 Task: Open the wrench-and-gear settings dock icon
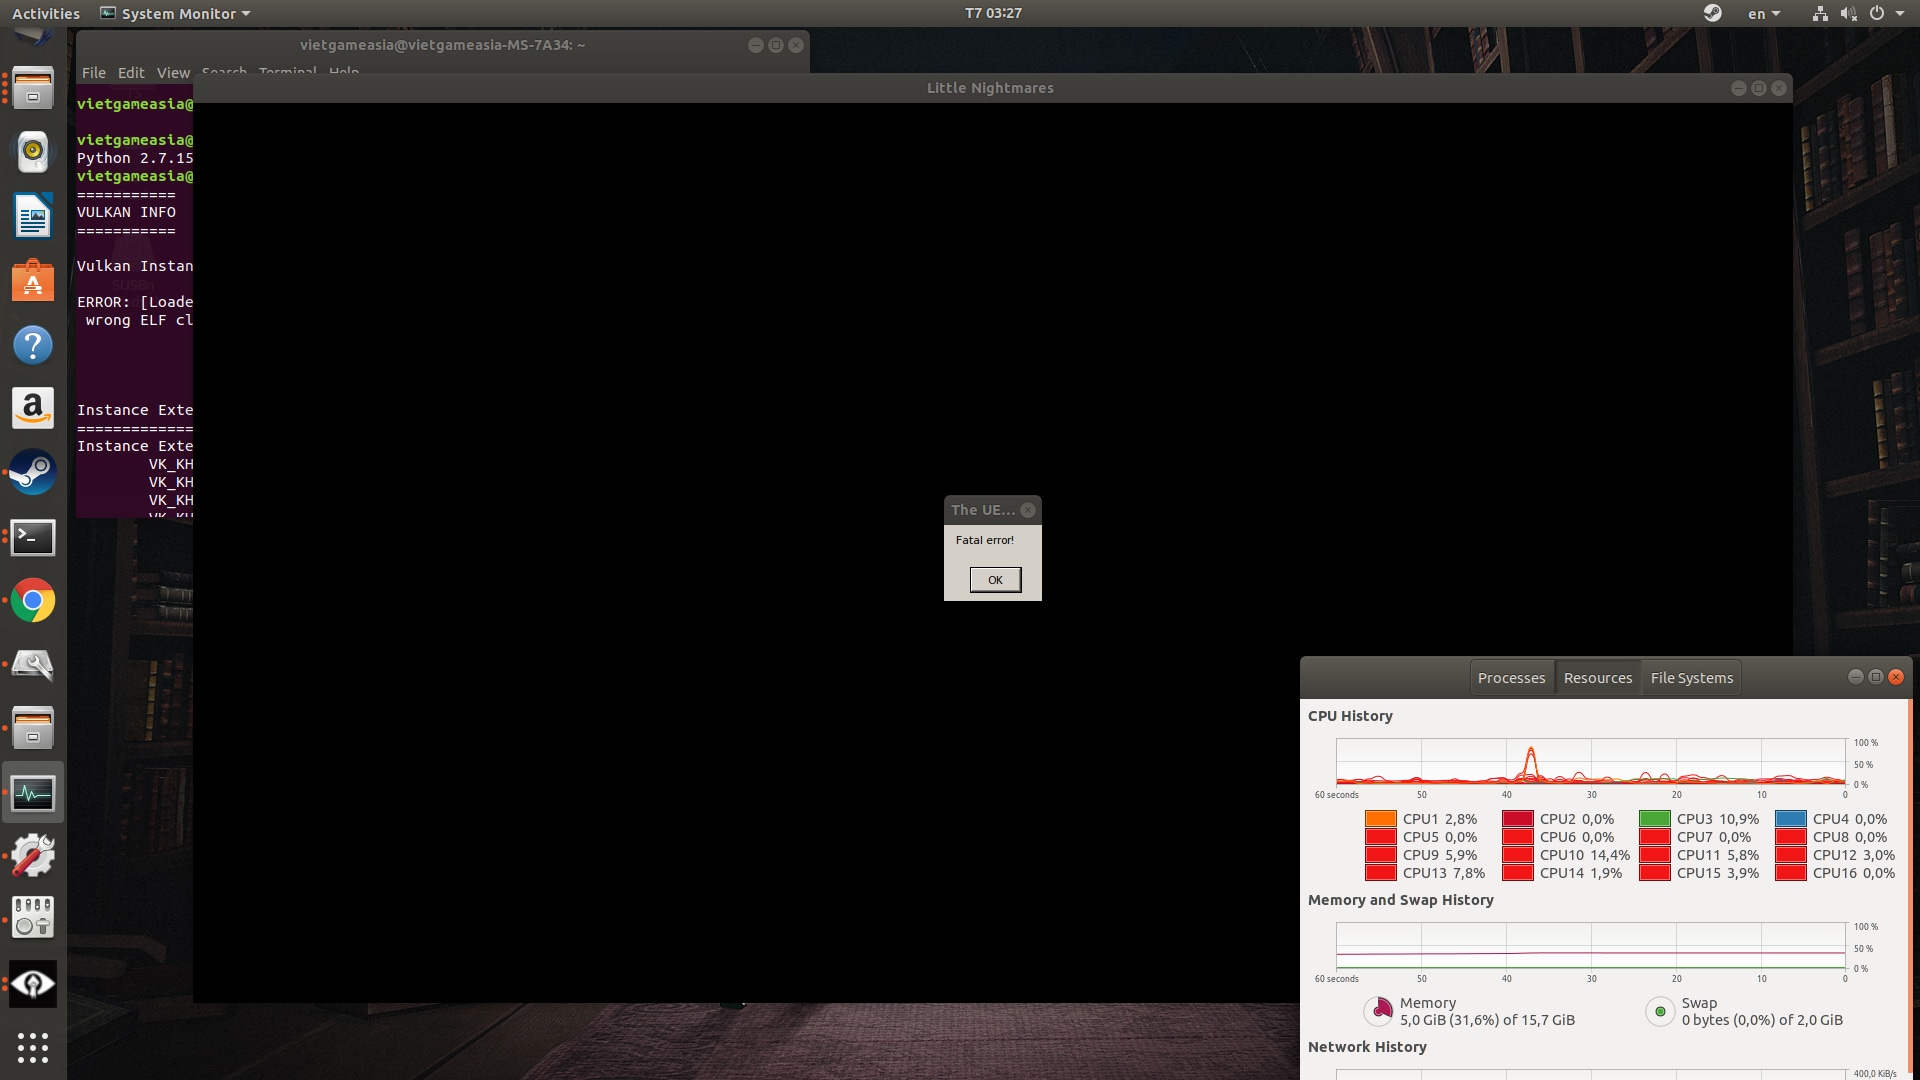pyautogui.click(x=33, y=856)
